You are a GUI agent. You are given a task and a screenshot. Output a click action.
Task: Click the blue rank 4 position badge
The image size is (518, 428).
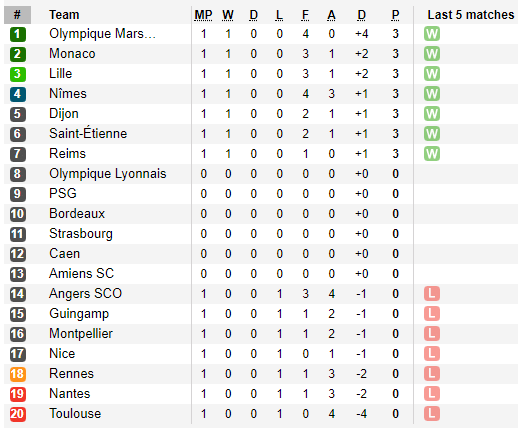coord(18,94)
